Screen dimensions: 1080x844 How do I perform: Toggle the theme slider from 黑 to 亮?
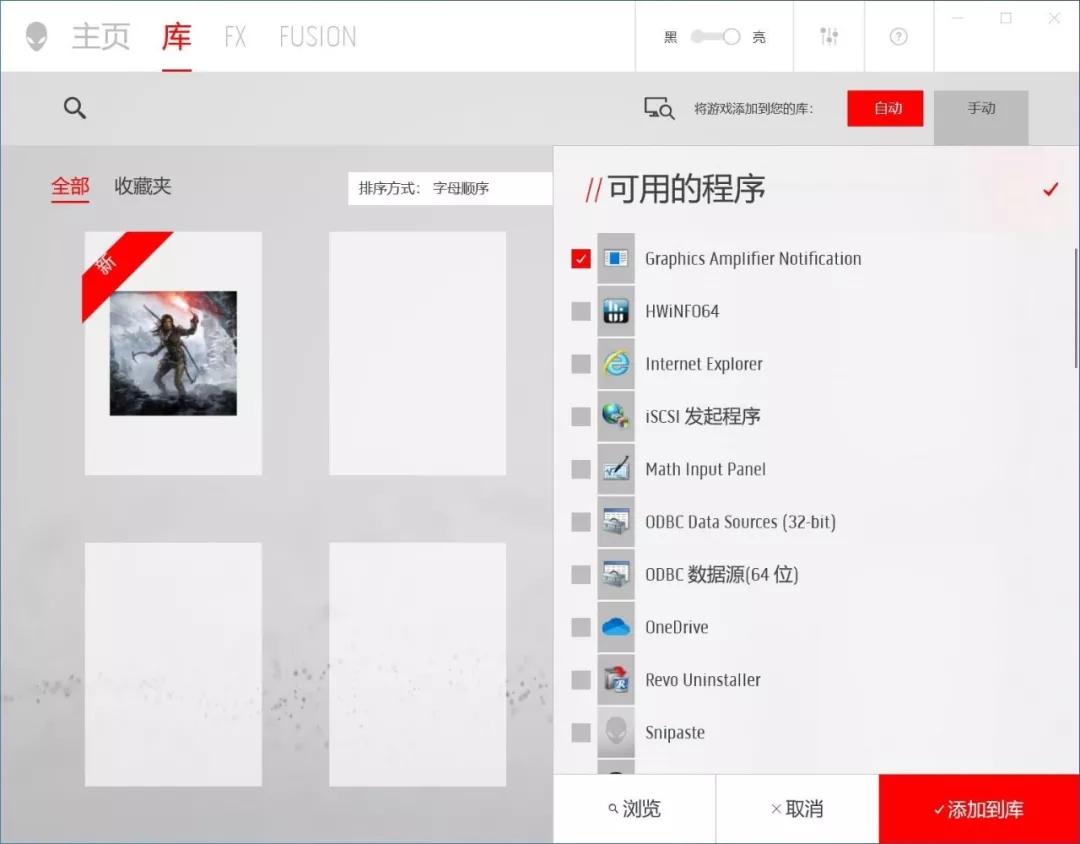pos(714,35)
